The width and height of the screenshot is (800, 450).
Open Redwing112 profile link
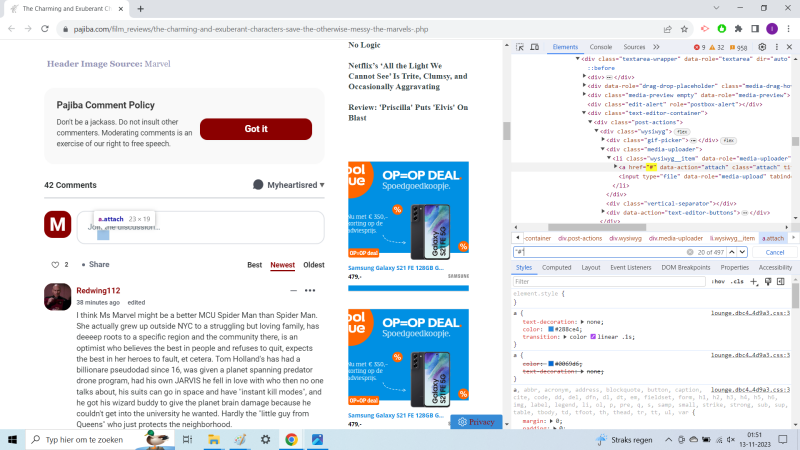[98, 290]
